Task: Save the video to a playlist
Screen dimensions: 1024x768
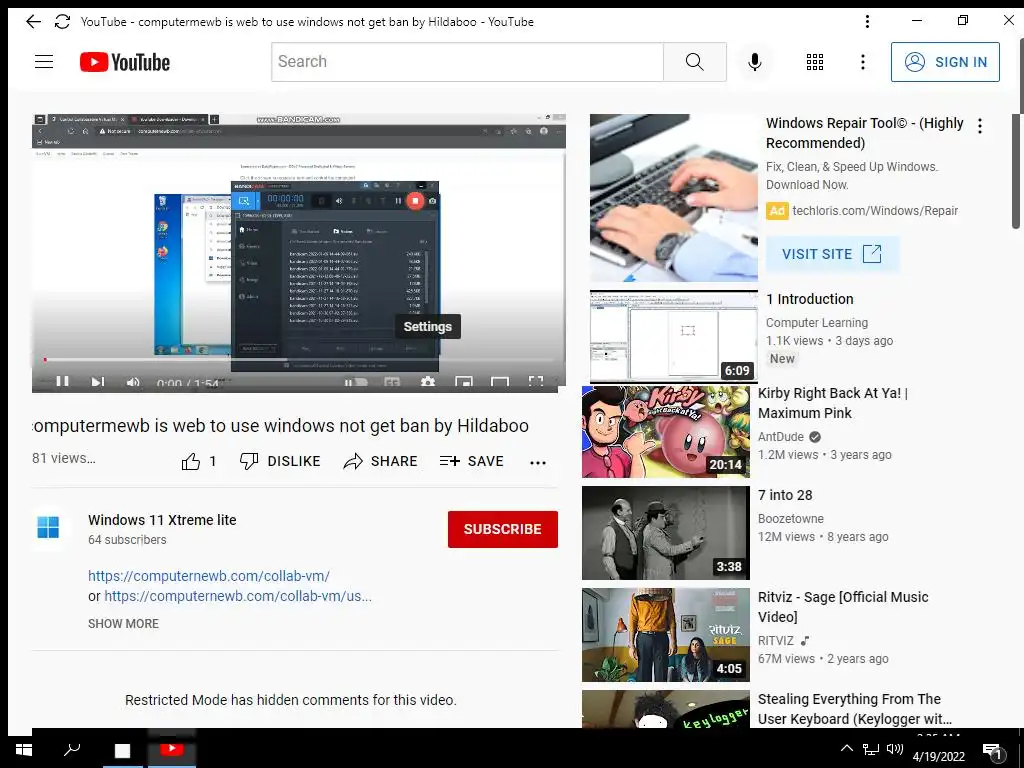Action: click(x=472, y=461)
